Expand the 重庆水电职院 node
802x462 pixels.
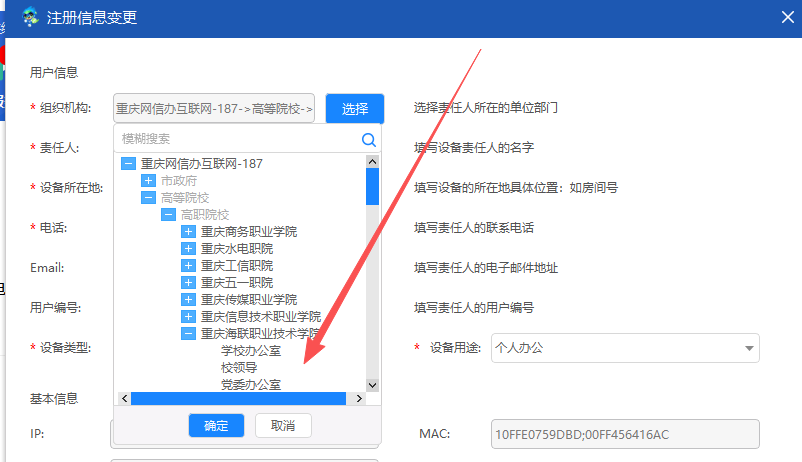[188, 249]
